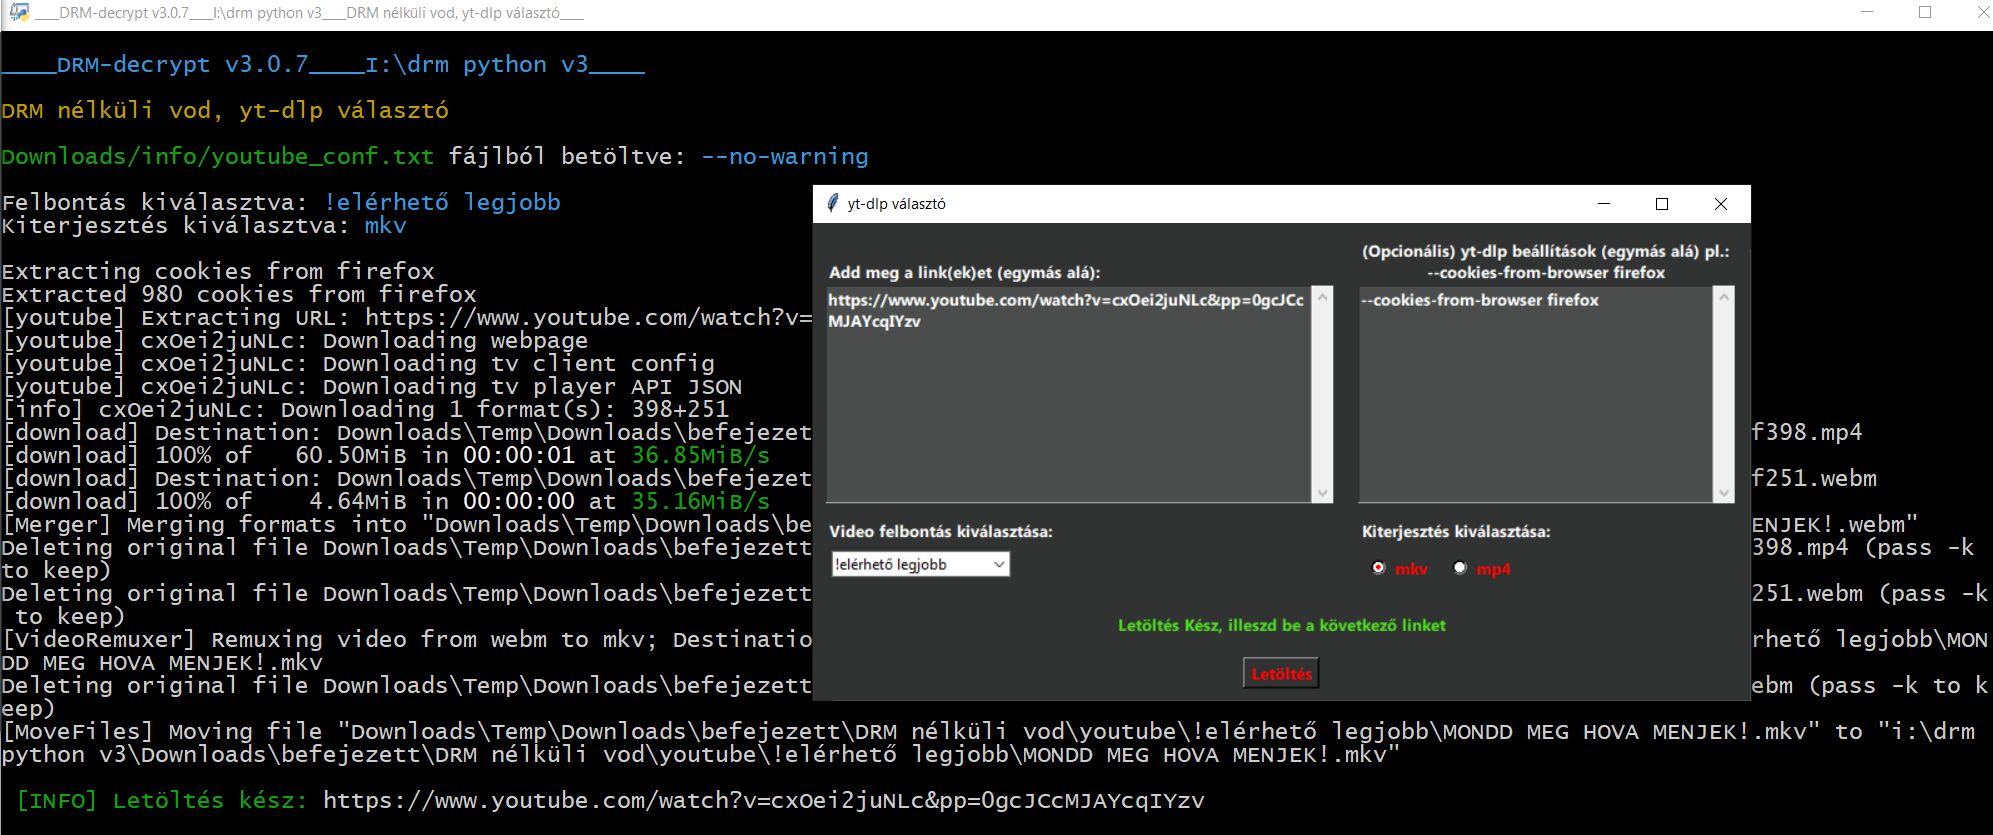Open the video resolution dropdown '!elérhető legjobb'
Image resolution: width=1993 pixels, height=835 pixels.
pos(920,565)
